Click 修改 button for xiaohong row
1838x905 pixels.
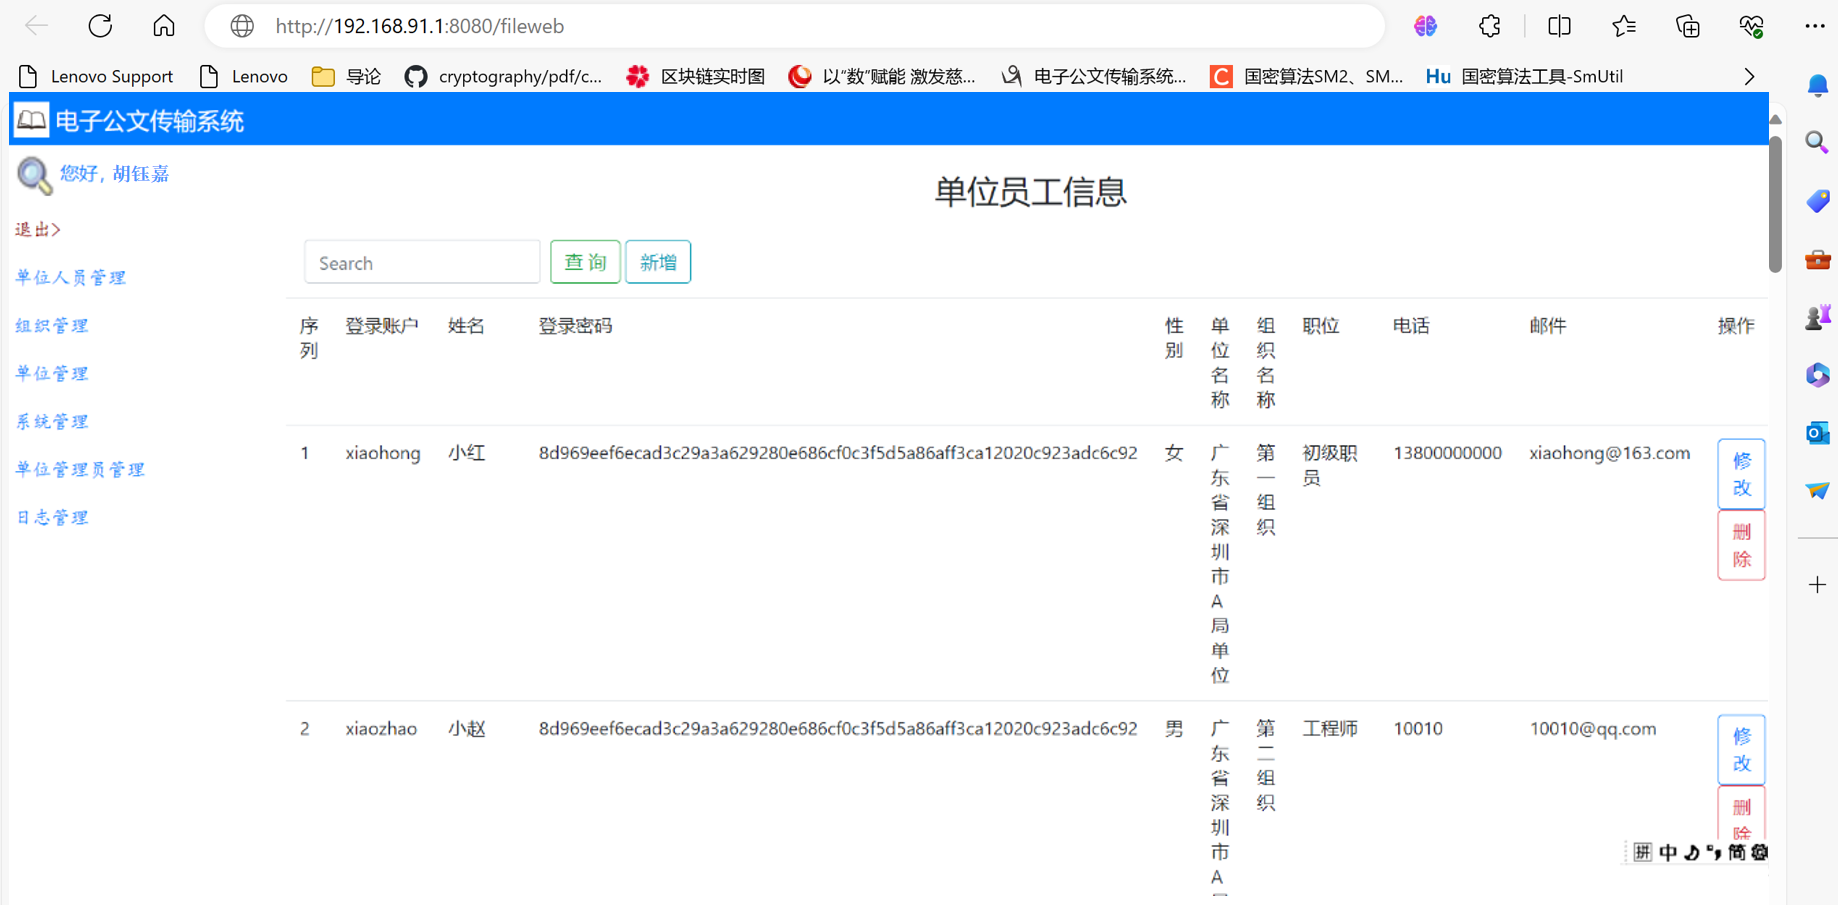(1741, 474)
